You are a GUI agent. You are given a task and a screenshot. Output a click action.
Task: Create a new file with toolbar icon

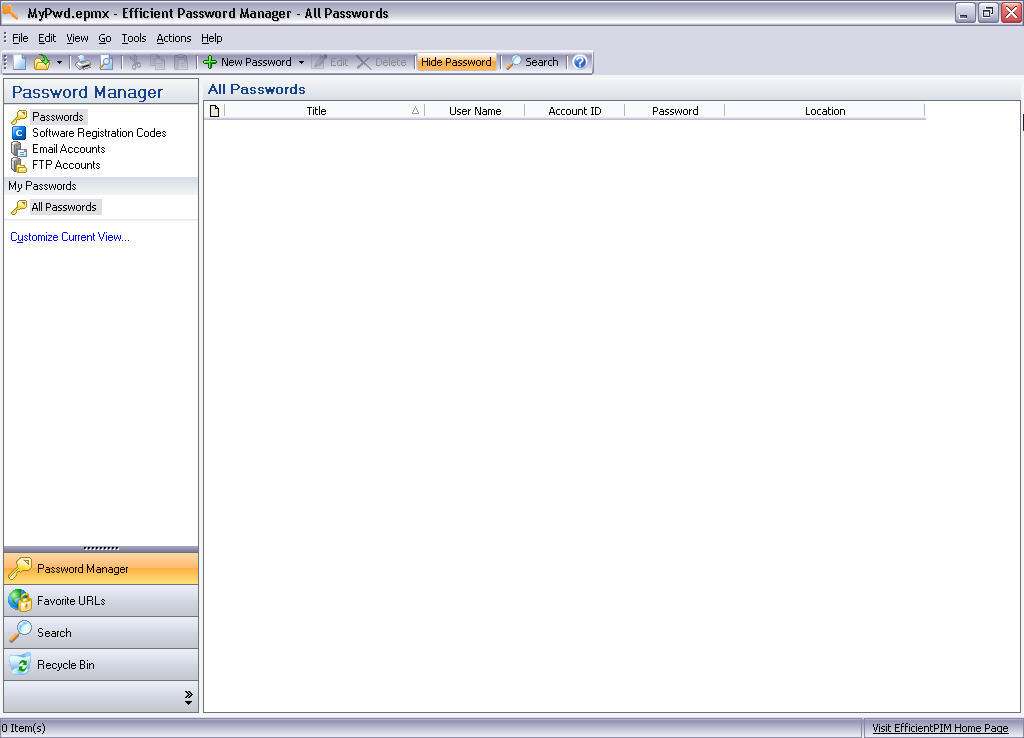coord(20,62)
